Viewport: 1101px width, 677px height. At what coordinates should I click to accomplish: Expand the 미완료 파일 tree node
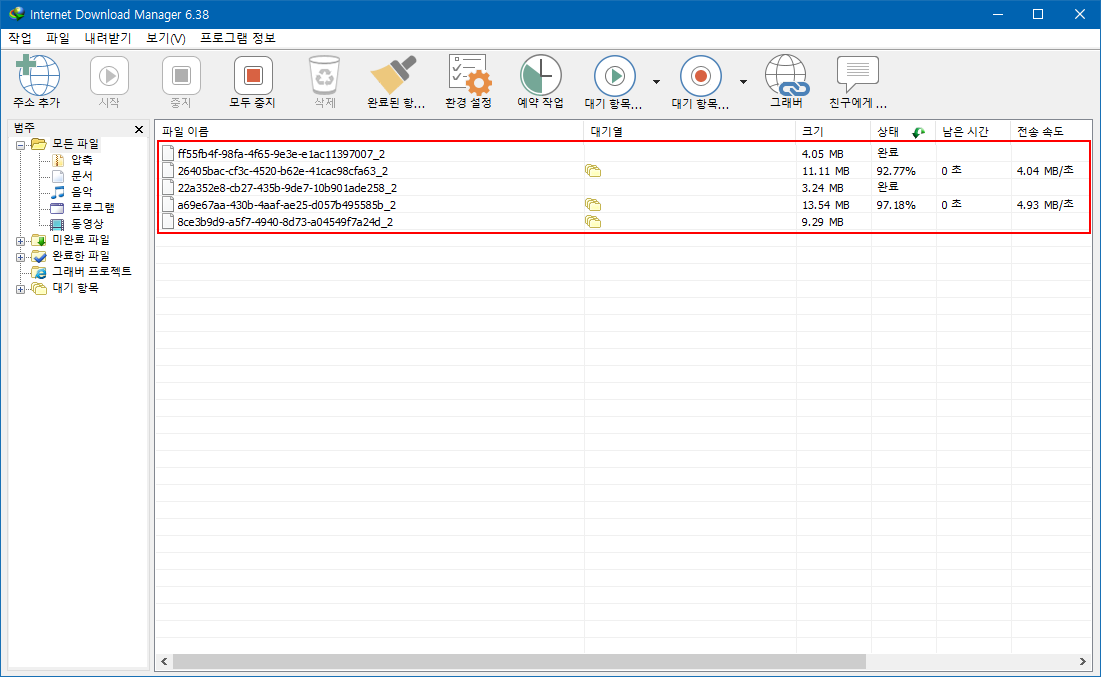[20, 241]
